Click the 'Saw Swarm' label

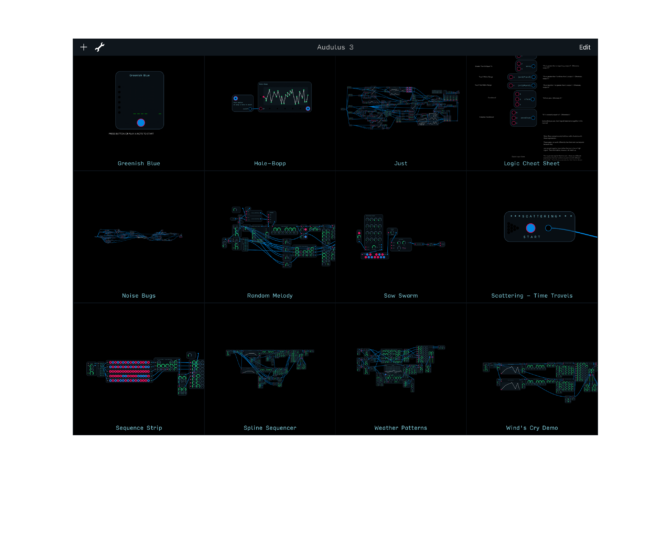coord(401,295)
